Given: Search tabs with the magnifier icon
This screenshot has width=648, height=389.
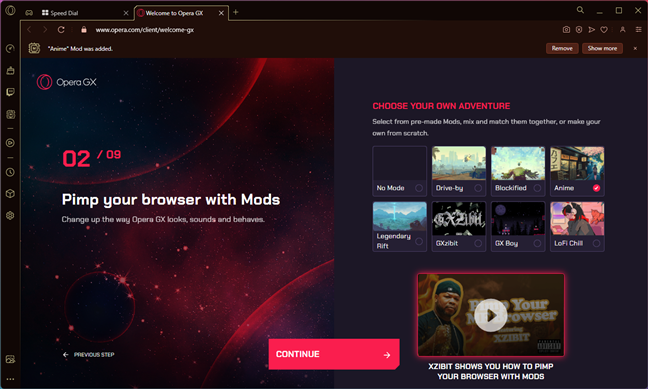Looking at the screenshot, I should tap(580, 10).
